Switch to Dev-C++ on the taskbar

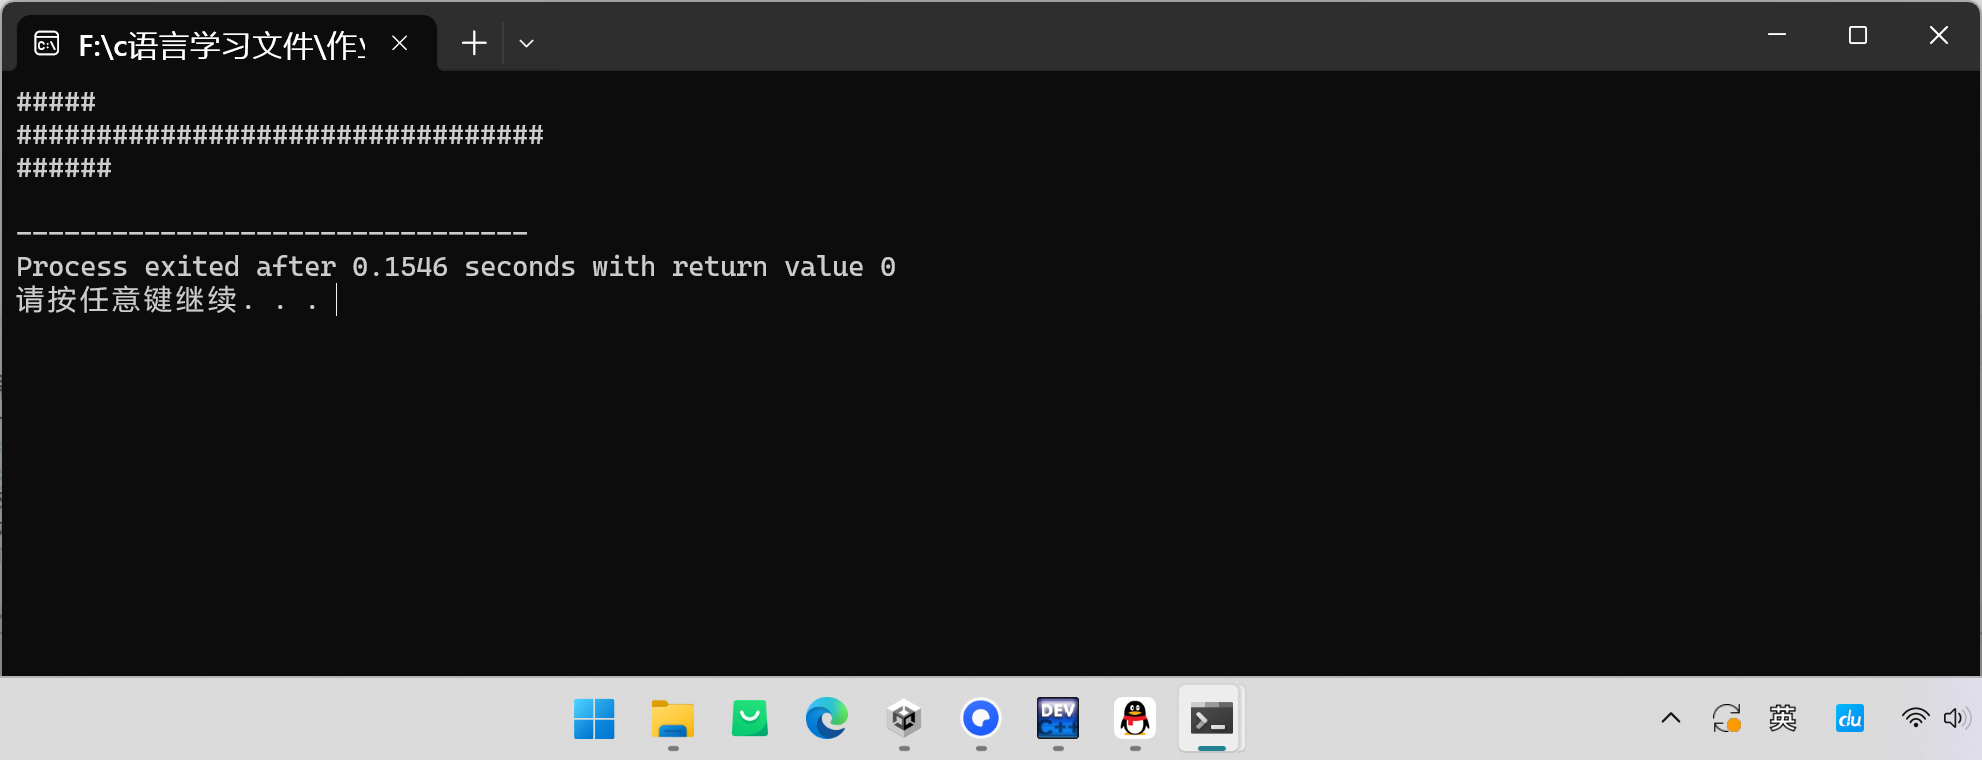click(x=1058, y=718)
